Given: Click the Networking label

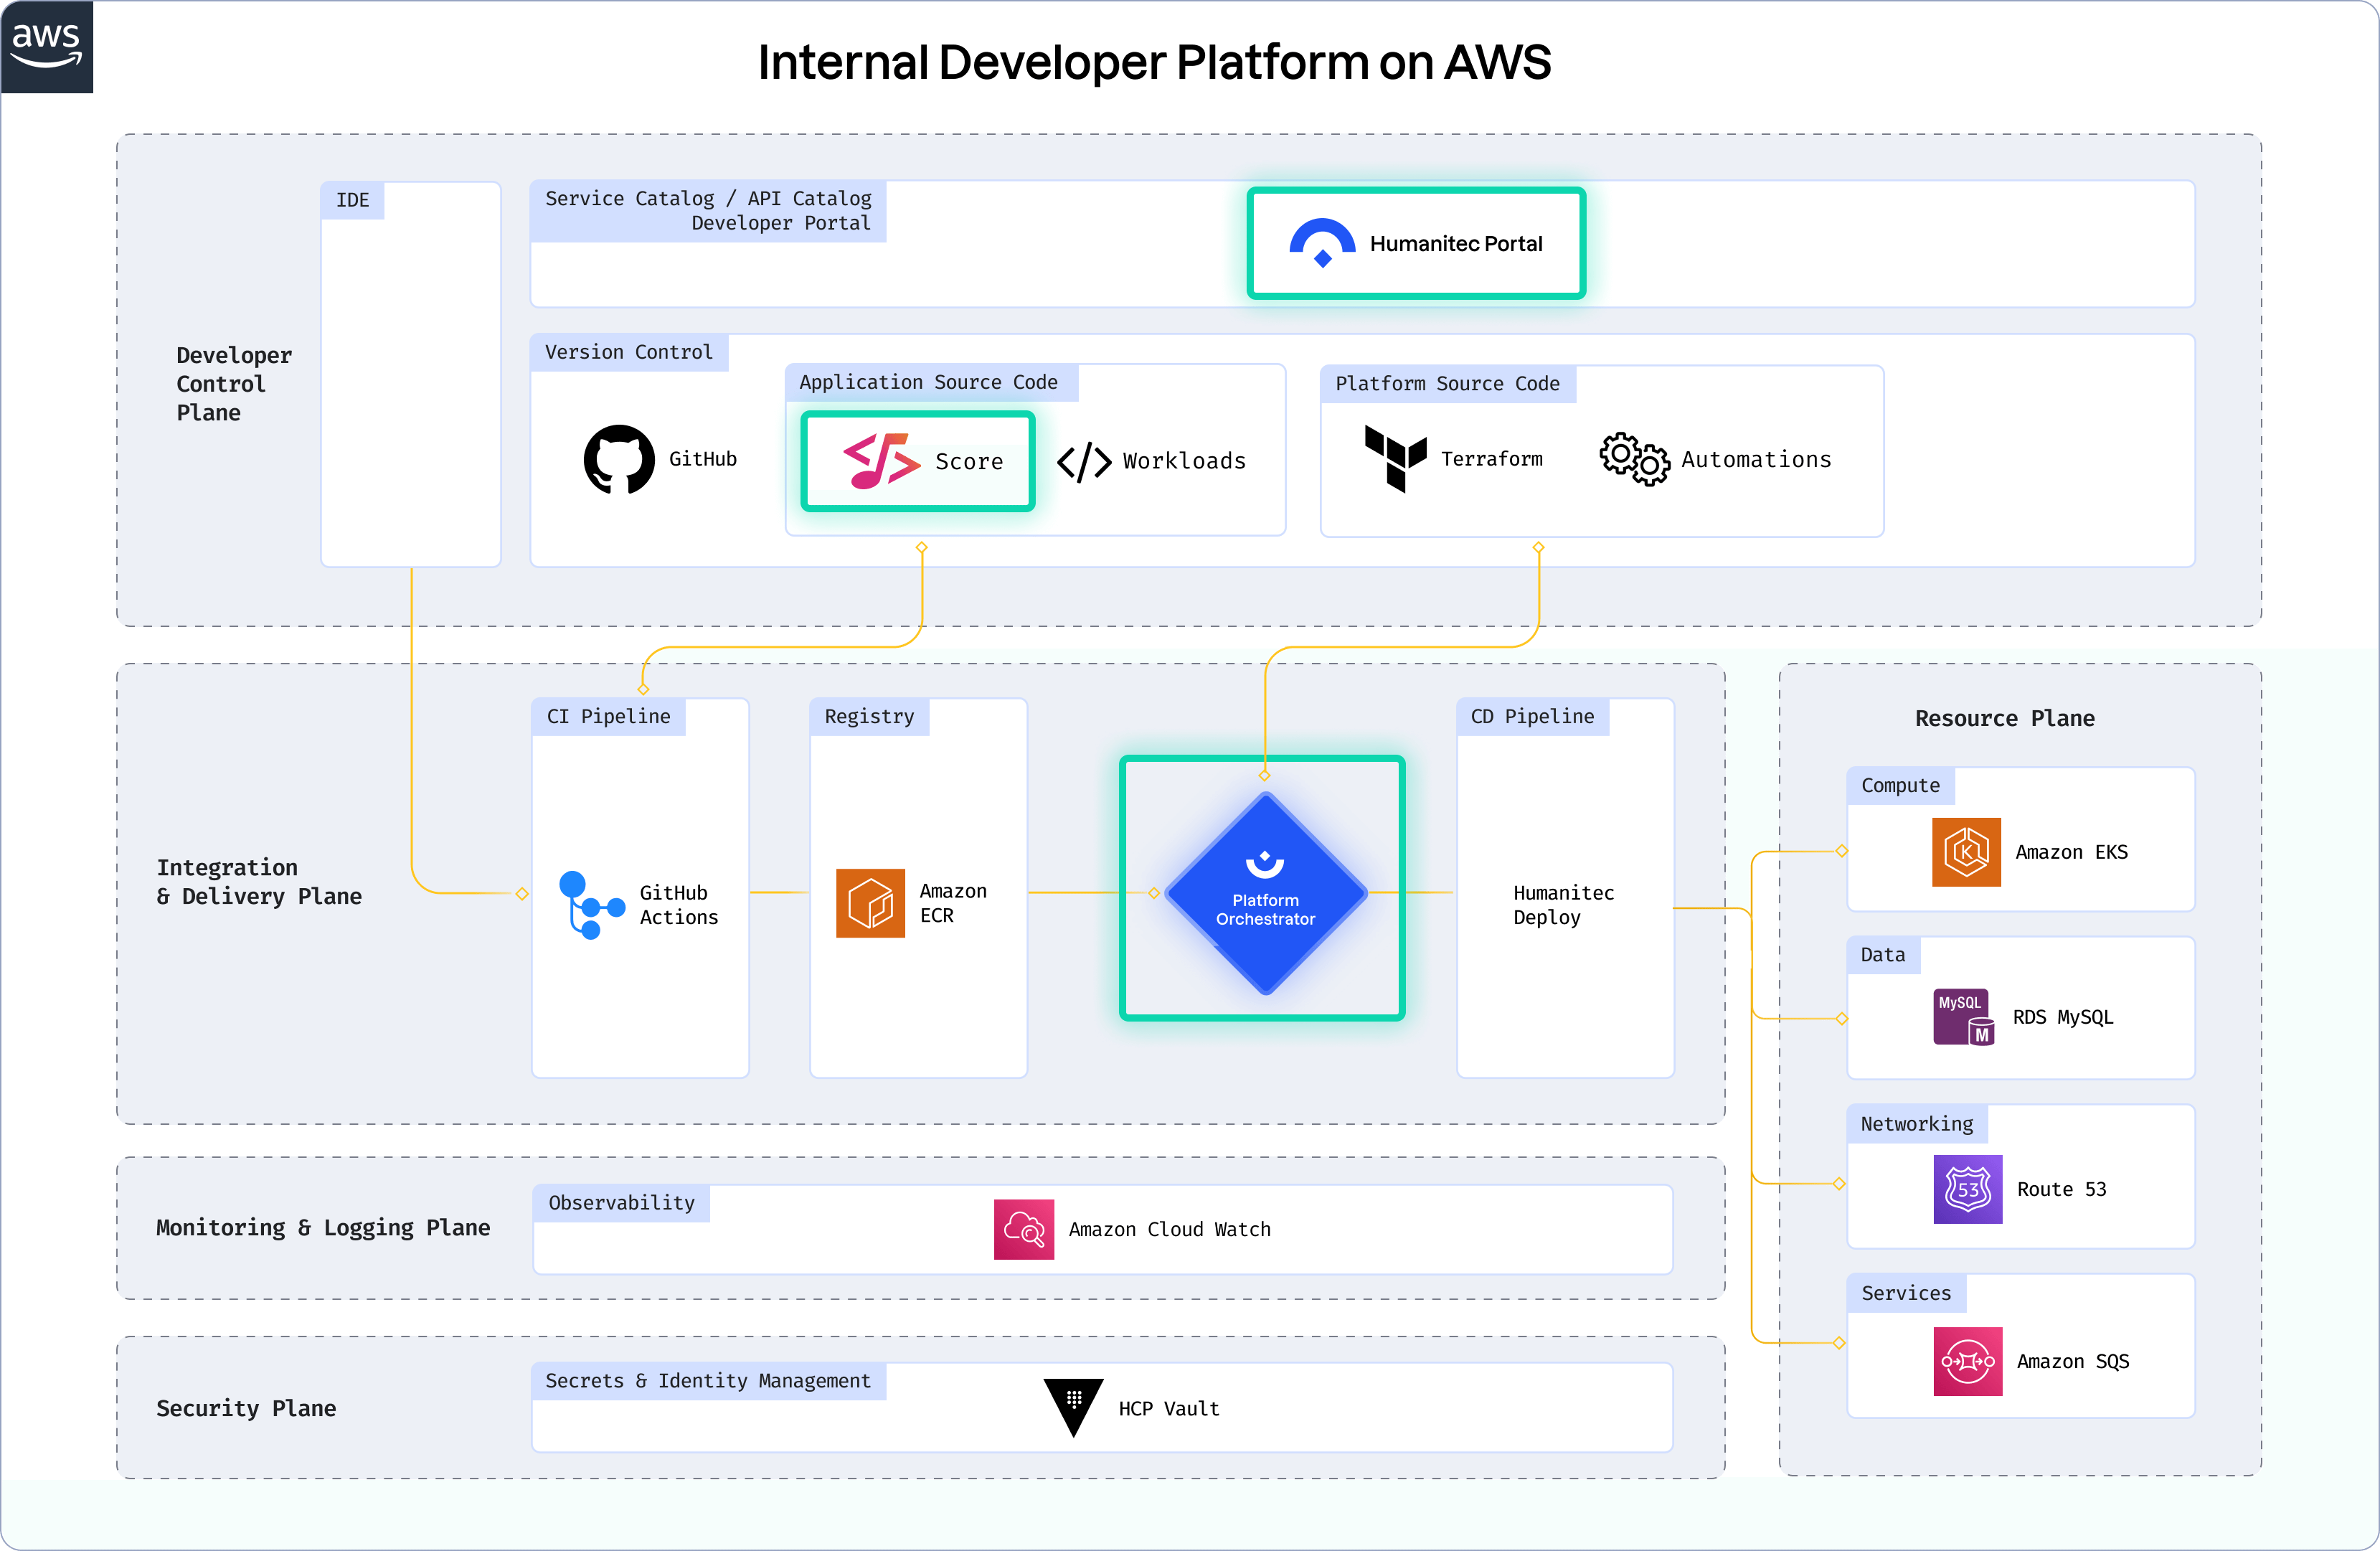Looking at the screenshot, I should coord(1917,1124).
